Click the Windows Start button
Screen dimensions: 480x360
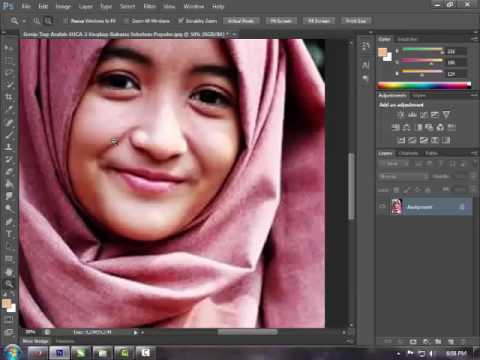(x=12, y=353)
